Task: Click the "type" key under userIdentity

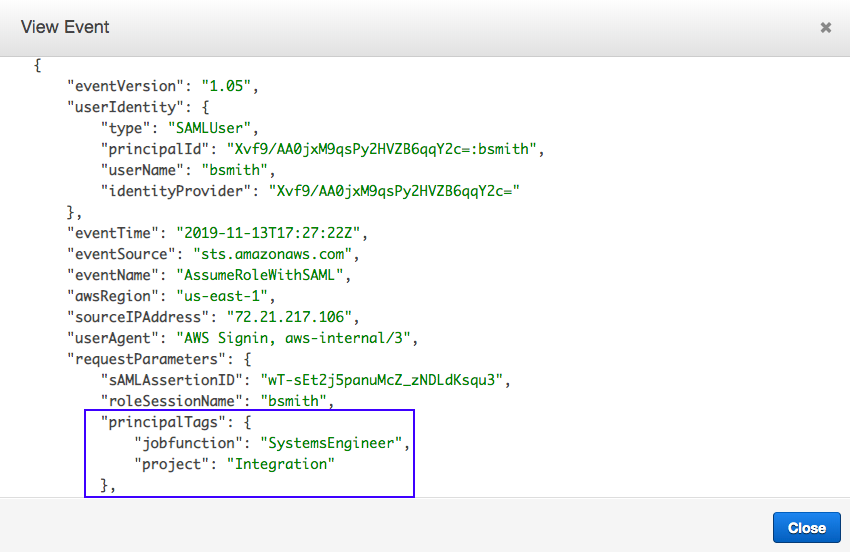Action: click(x=126, y=129)
